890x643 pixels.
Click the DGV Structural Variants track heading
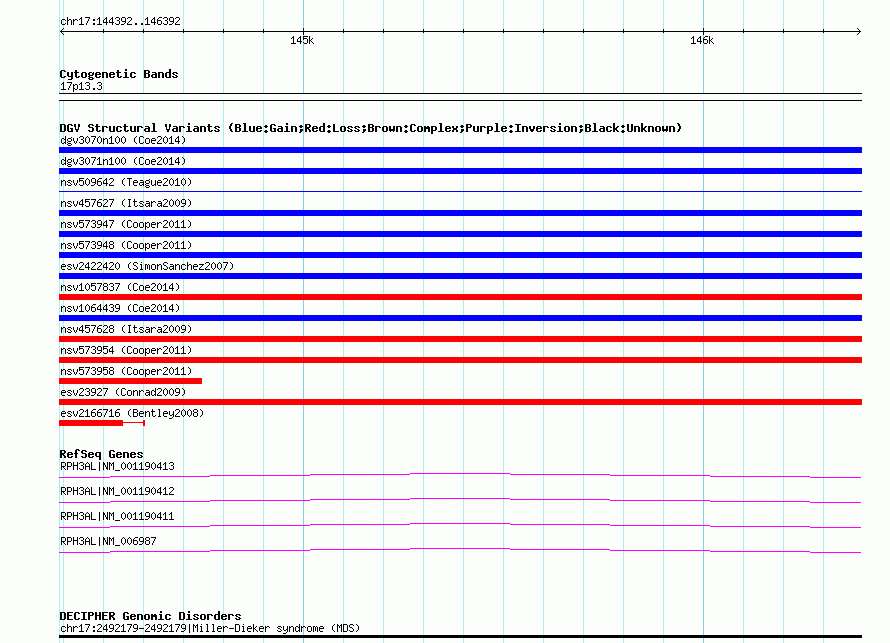pyautogui.click(x=371, y=128)
